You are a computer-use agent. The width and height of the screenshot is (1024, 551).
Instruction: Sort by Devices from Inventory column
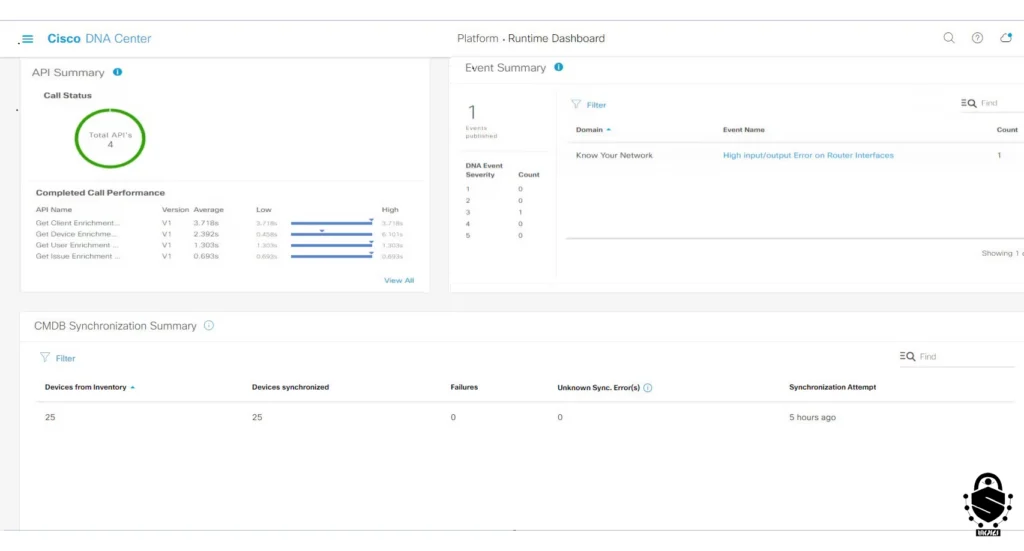point(86,387)
